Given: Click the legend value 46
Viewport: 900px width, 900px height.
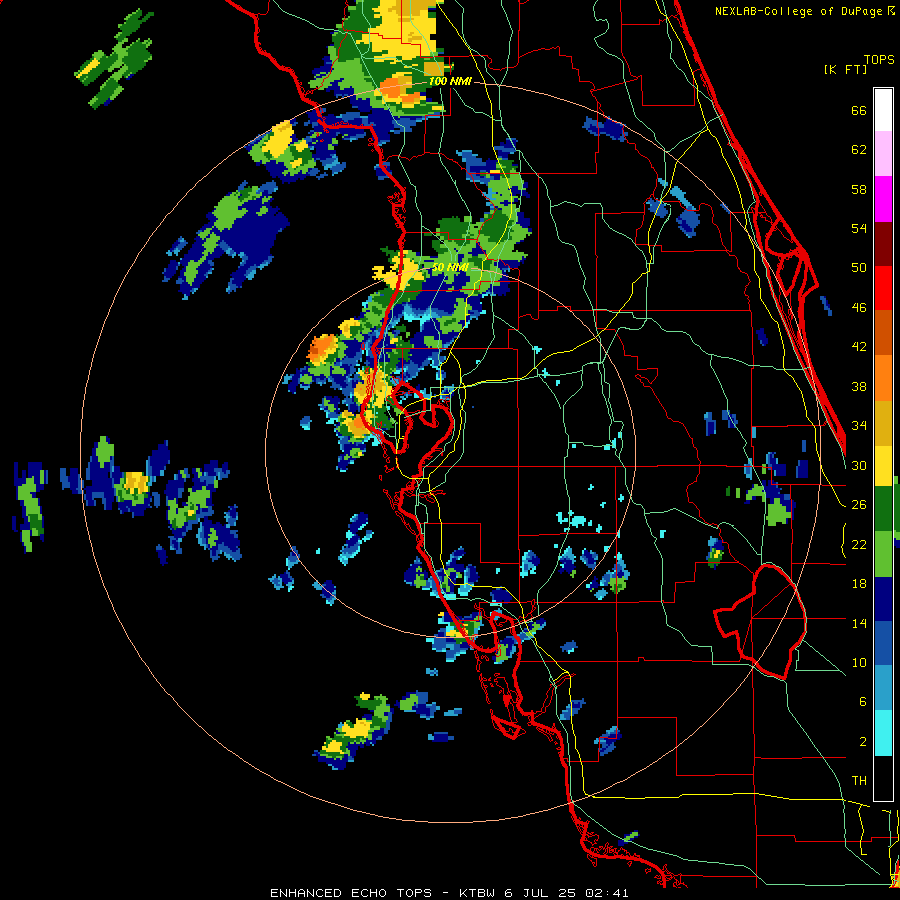Looking at the screenshot, I should [859, 308].
